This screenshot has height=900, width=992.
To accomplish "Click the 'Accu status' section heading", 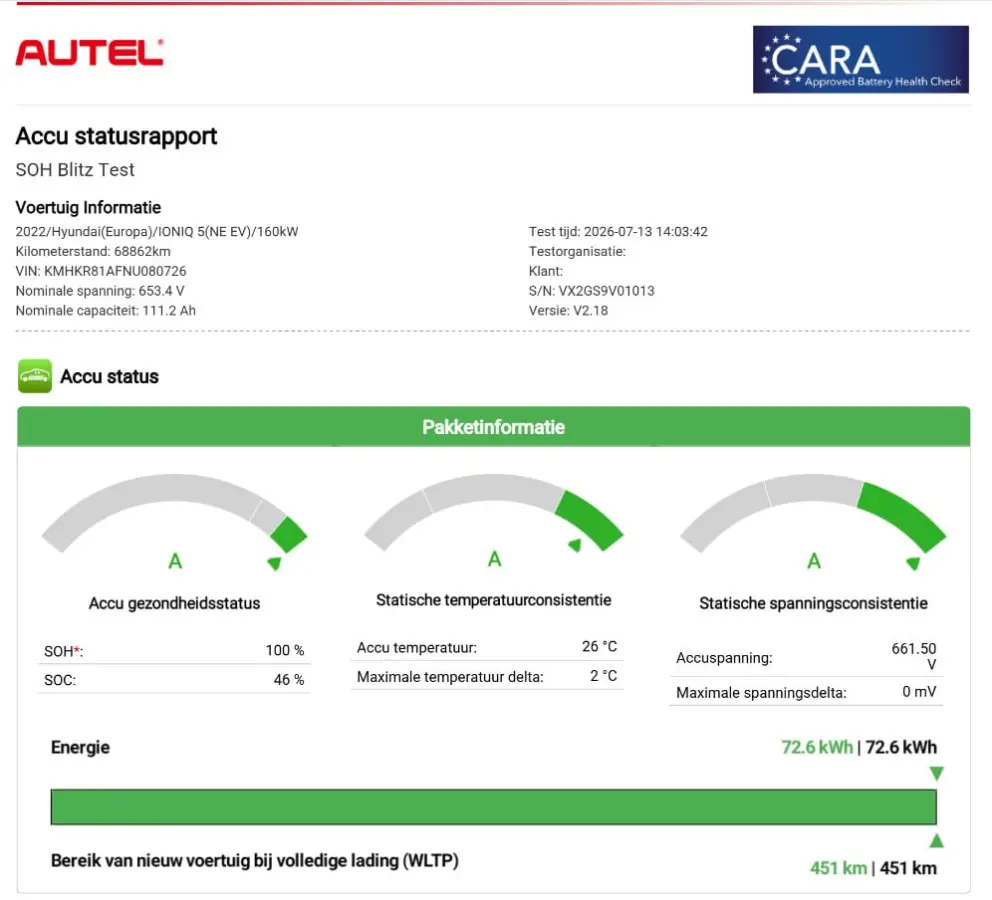I will 109,376.
